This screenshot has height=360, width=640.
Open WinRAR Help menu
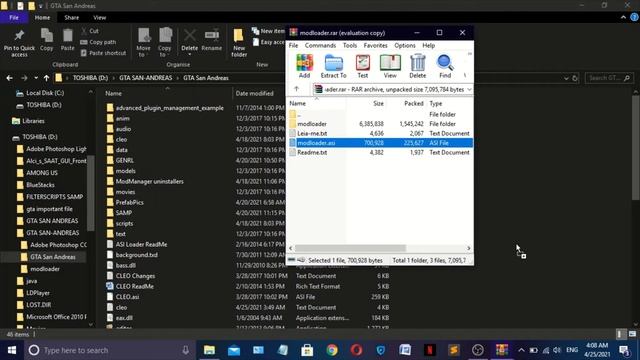(429, 45)
